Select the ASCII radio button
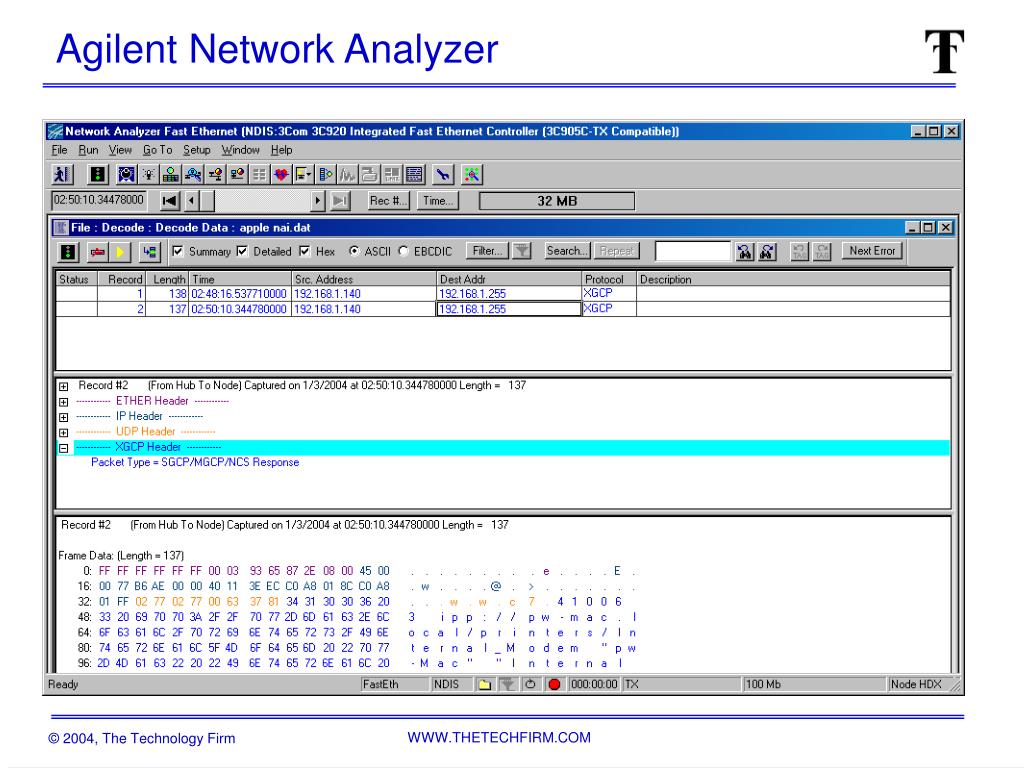Image resolution: width=1024 pixels, height=768 pixels. tap(354, 251)
